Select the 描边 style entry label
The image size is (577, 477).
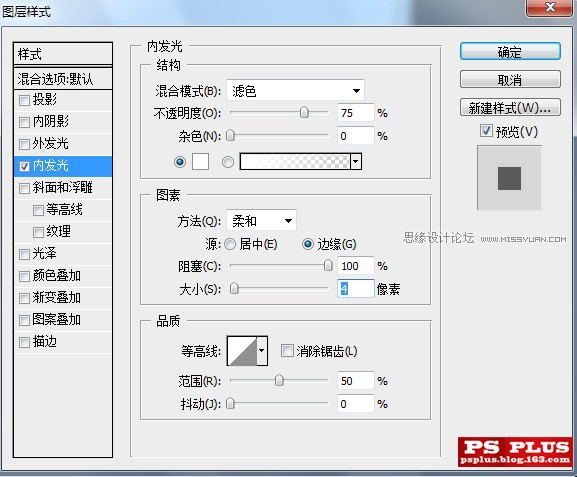(x=45, y=342)
